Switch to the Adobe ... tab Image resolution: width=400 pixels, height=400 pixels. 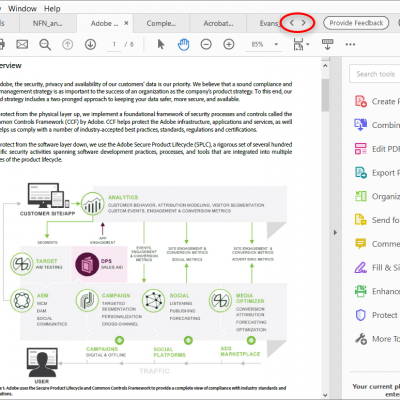104,23
